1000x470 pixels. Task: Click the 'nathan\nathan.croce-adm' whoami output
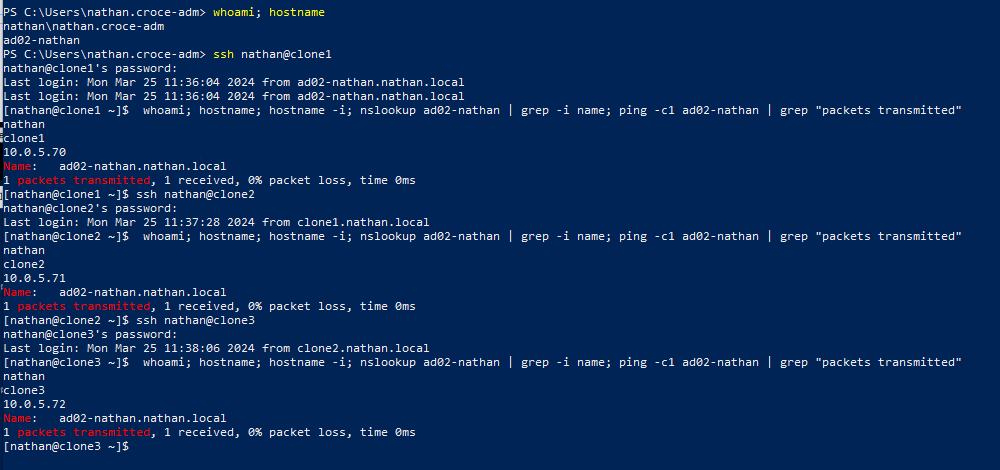[x=84, y=27]
